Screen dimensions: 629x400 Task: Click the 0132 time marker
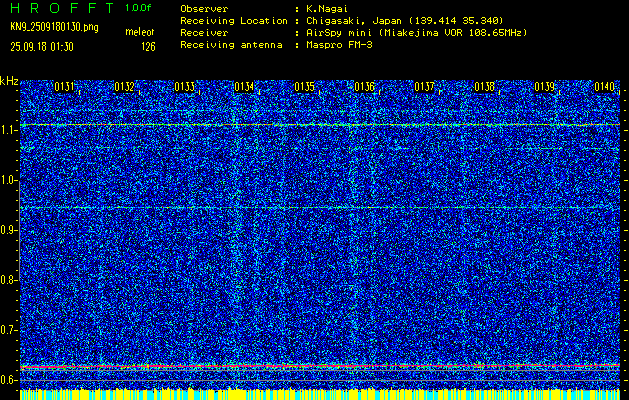pyautogui.click(x=124, y=87)
